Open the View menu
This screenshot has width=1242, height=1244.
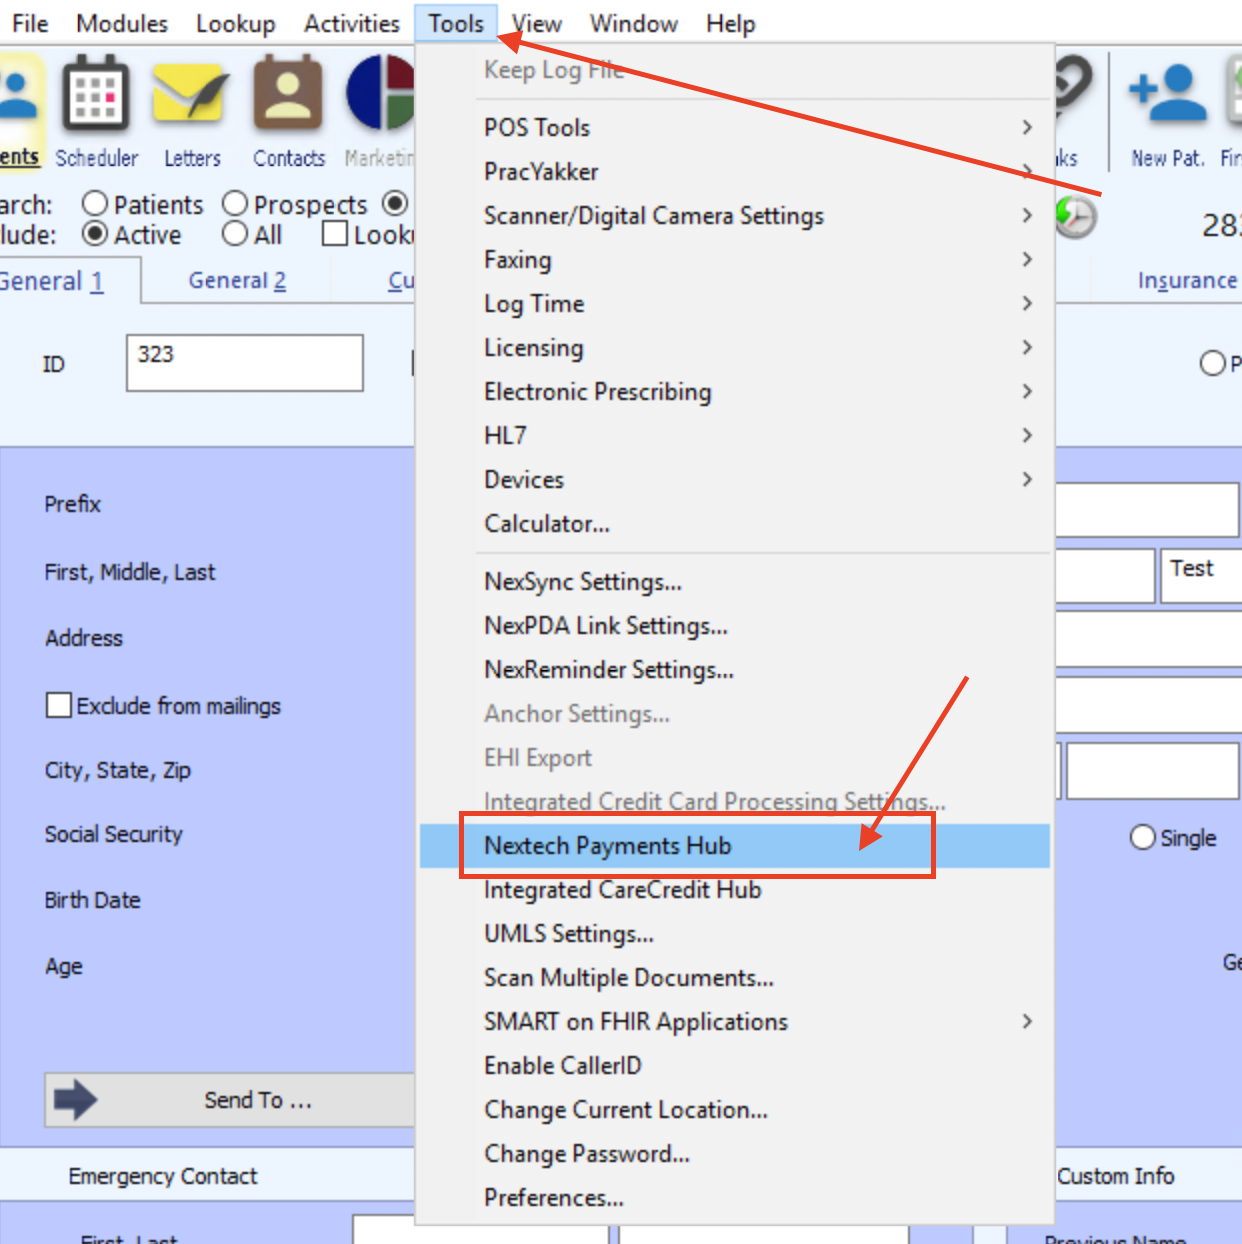pyautogui.click(x=537, y=23)
